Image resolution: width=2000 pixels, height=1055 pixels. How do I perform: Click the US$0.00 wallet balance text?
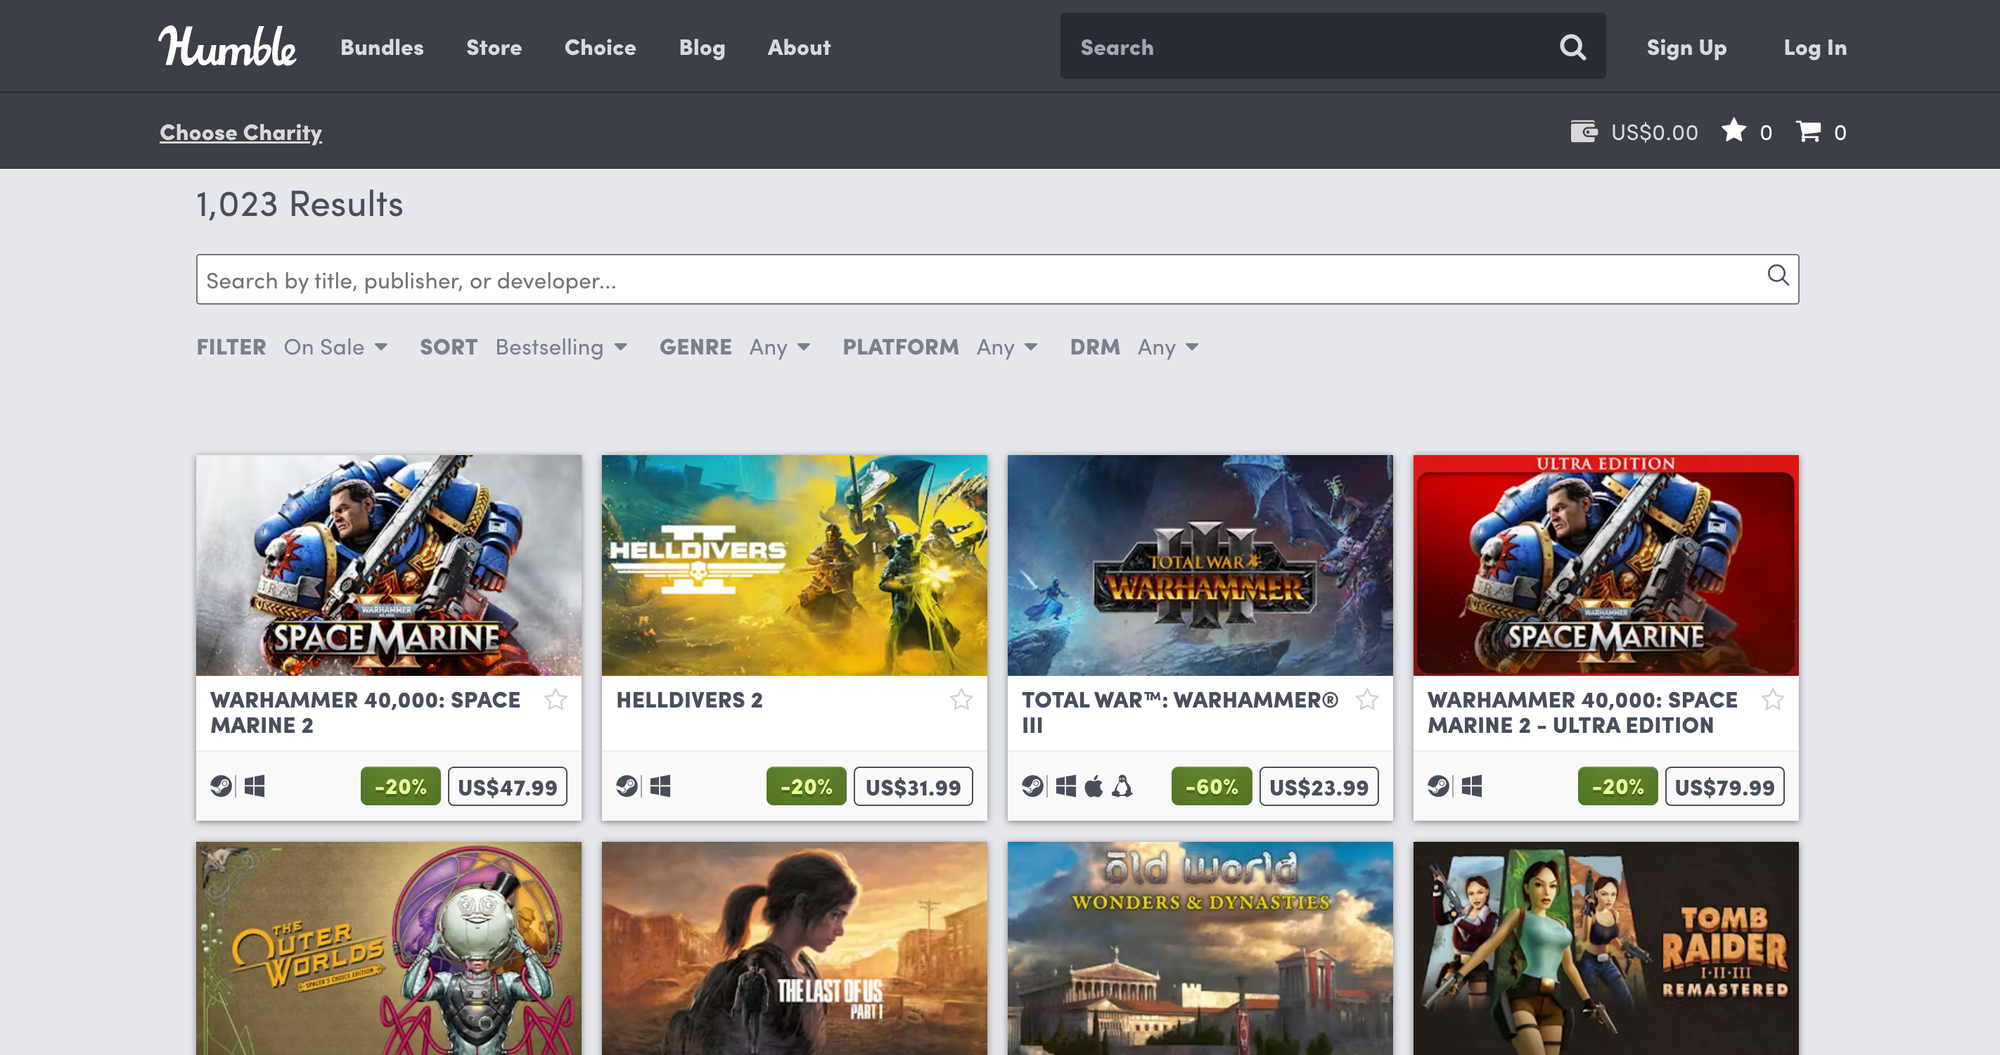pos(1655,132)
